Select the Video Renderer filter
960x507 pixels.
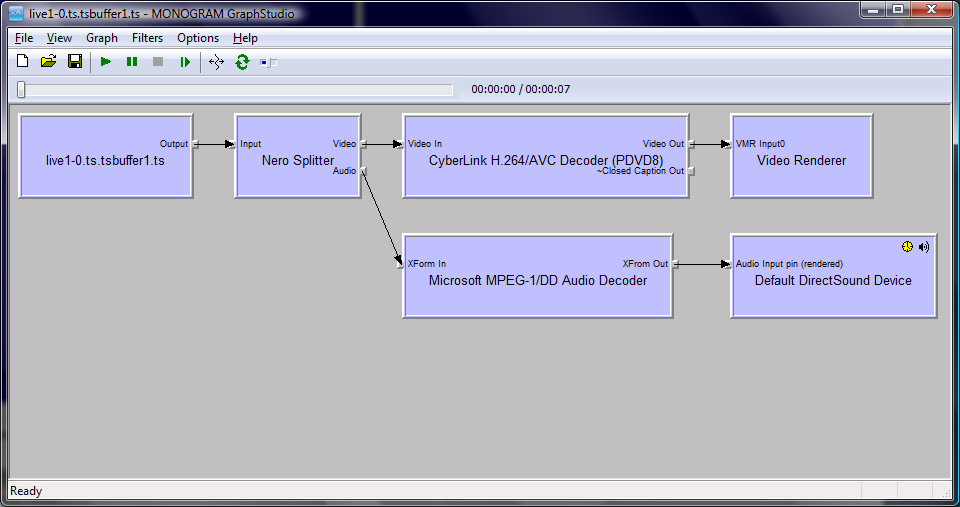(x=801, y=156)
